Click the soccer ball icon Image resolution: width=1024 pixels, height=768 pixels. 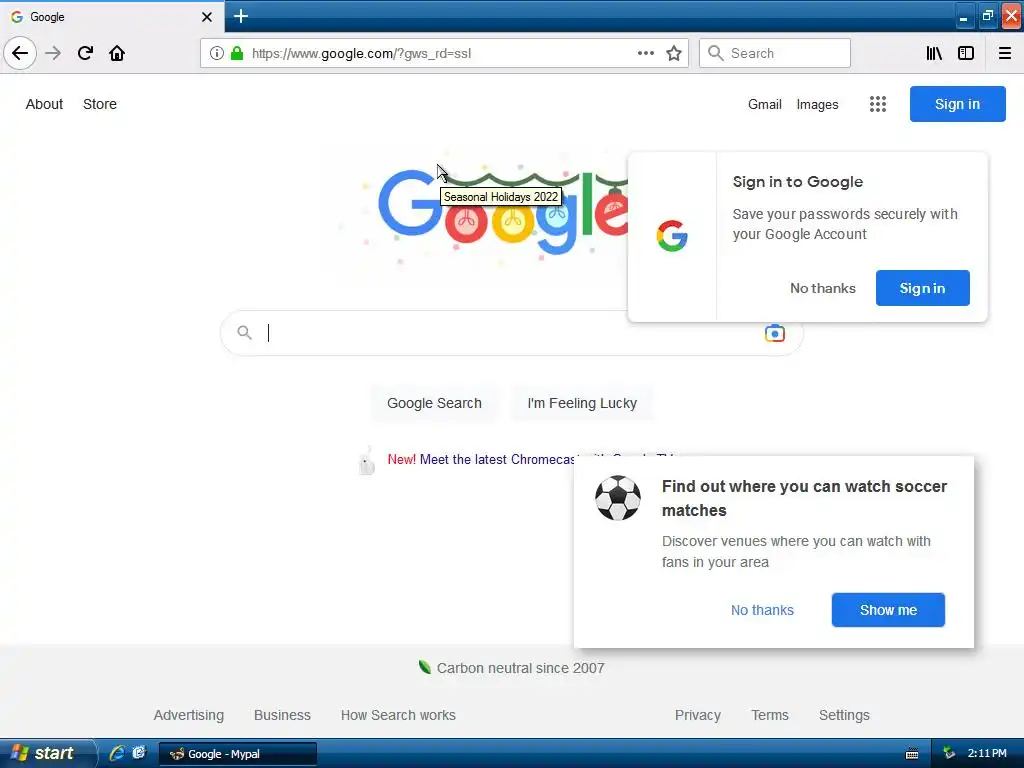(x=618, y=498)
